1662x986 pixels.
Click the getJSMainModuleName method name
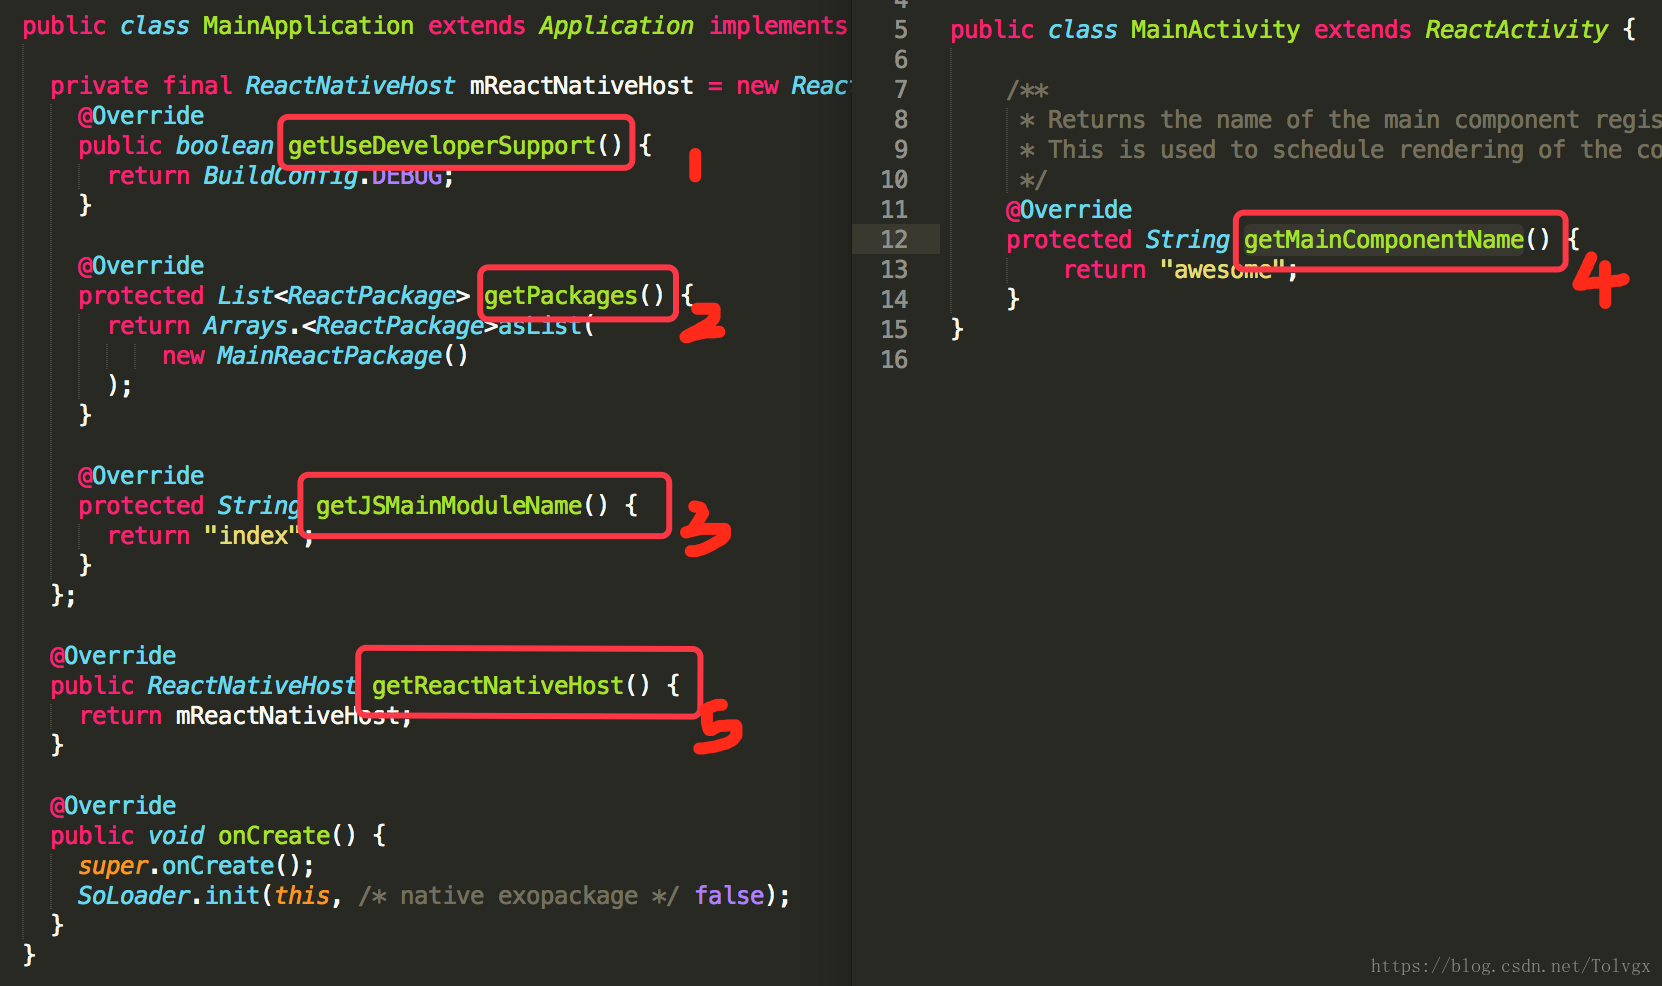(x=449, y=506)
